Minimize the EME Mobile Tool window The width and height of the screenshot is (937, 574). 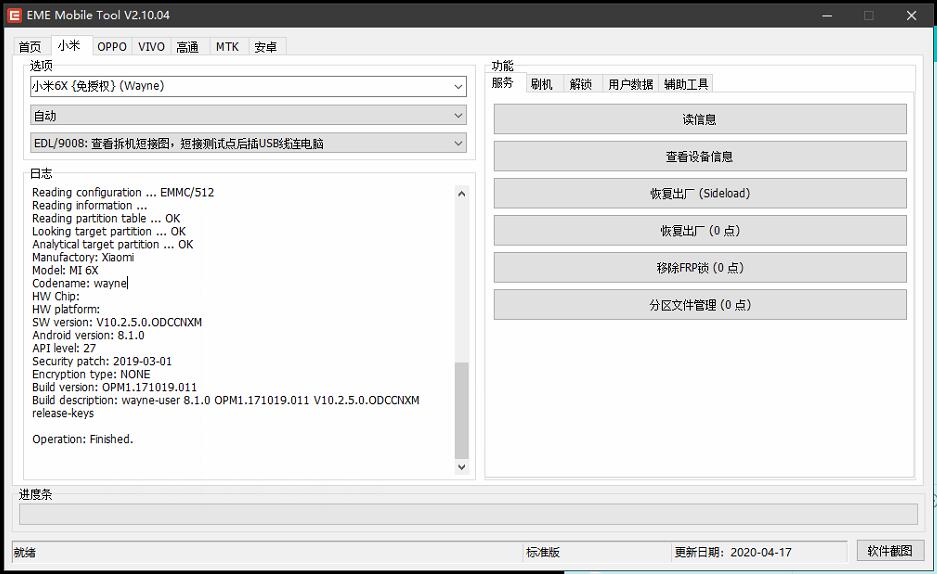827,16
